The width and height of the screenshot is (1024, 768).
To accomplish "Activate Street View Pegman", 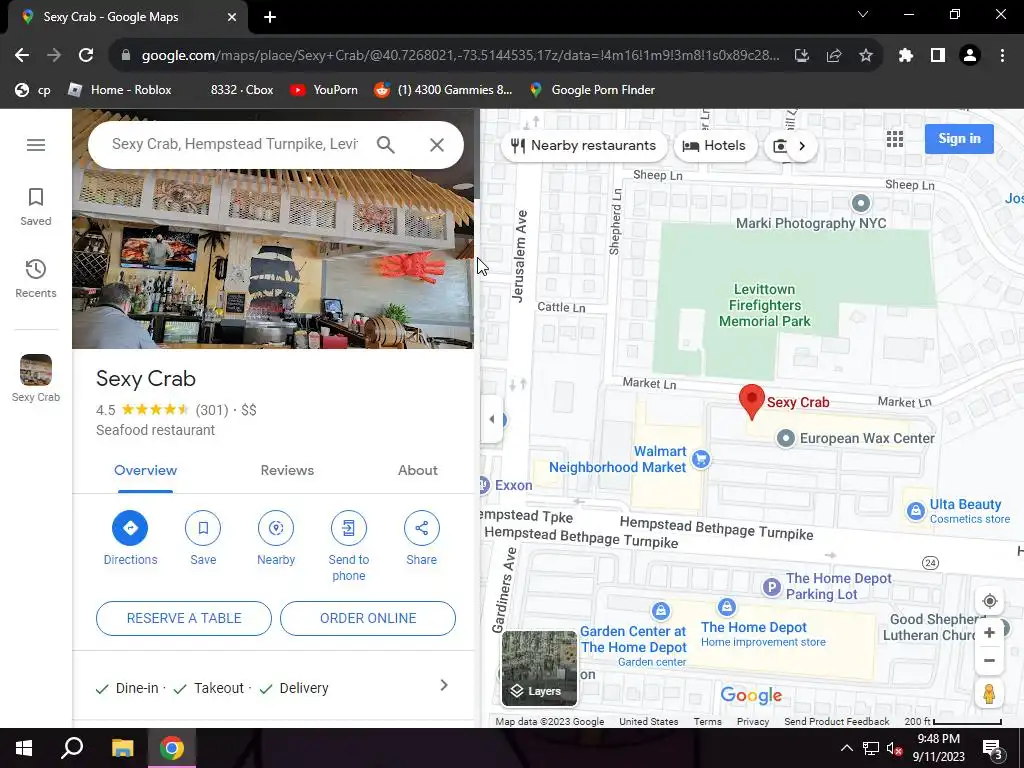I will [989, 693].
